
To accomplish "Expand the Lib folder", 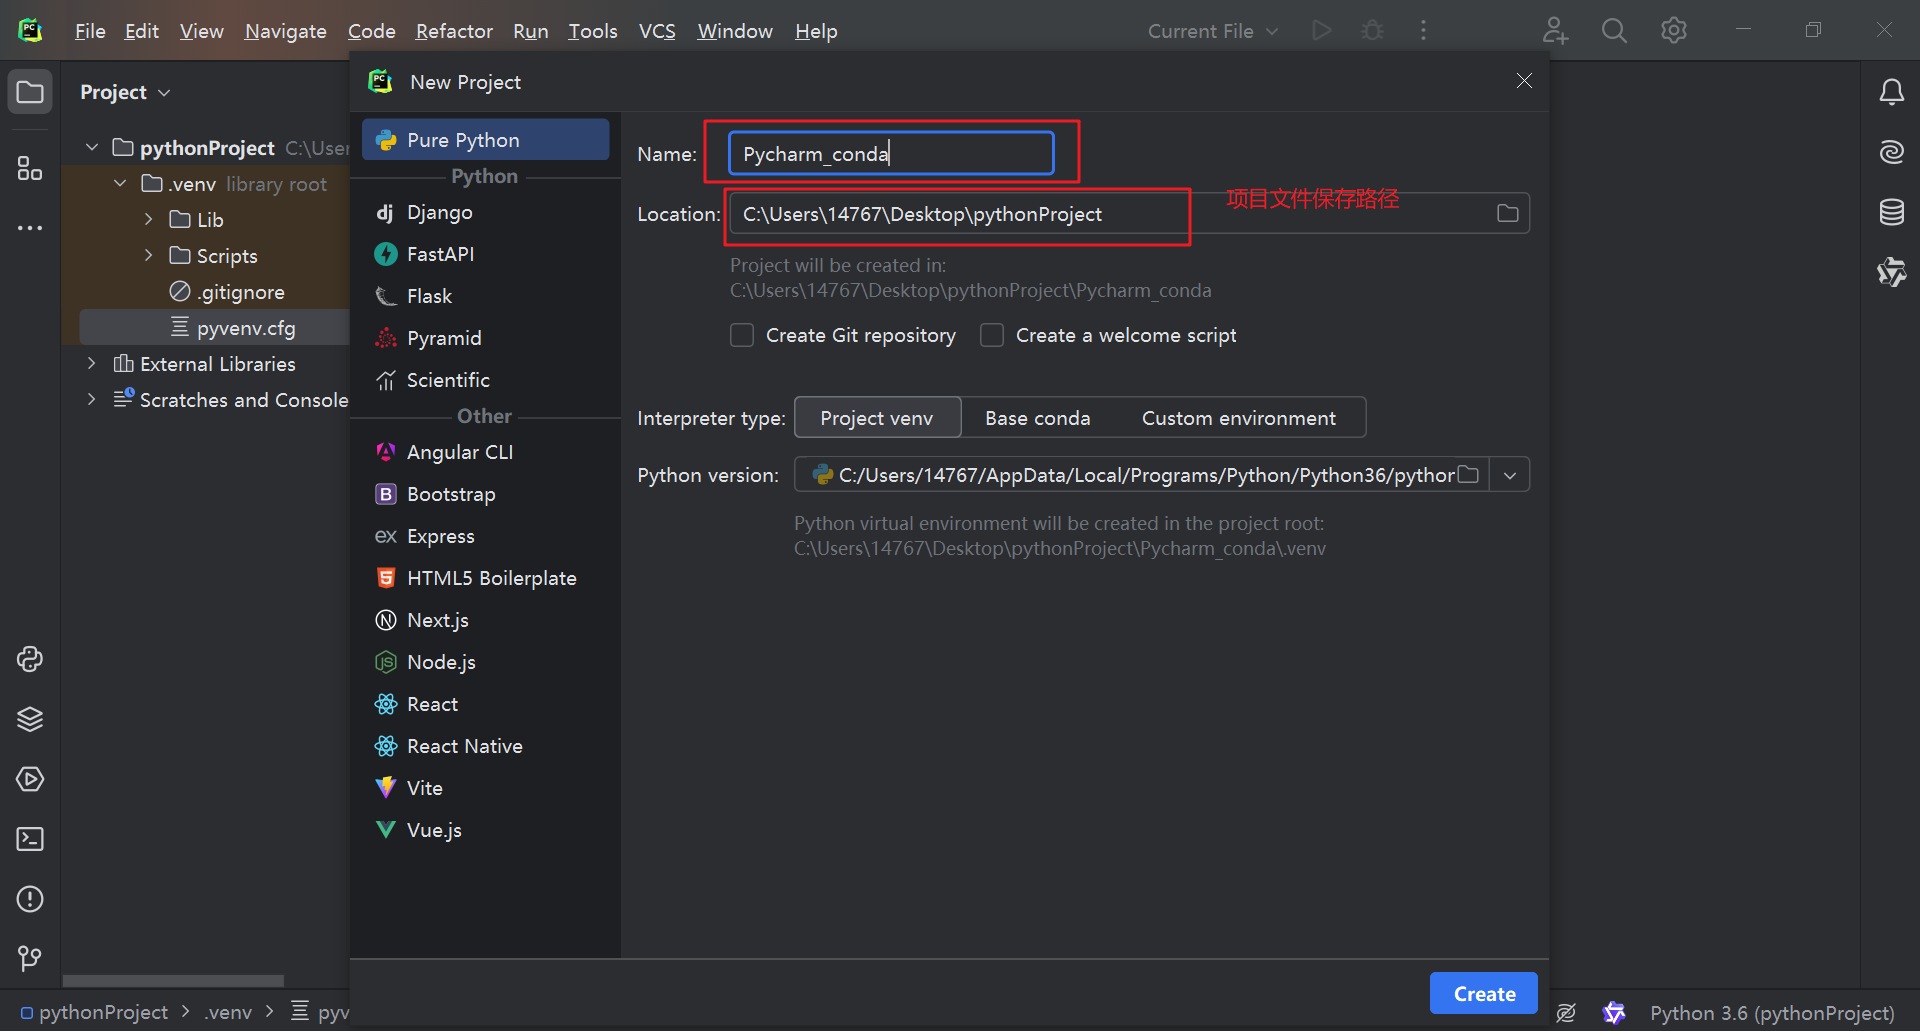I will point(148,220).
